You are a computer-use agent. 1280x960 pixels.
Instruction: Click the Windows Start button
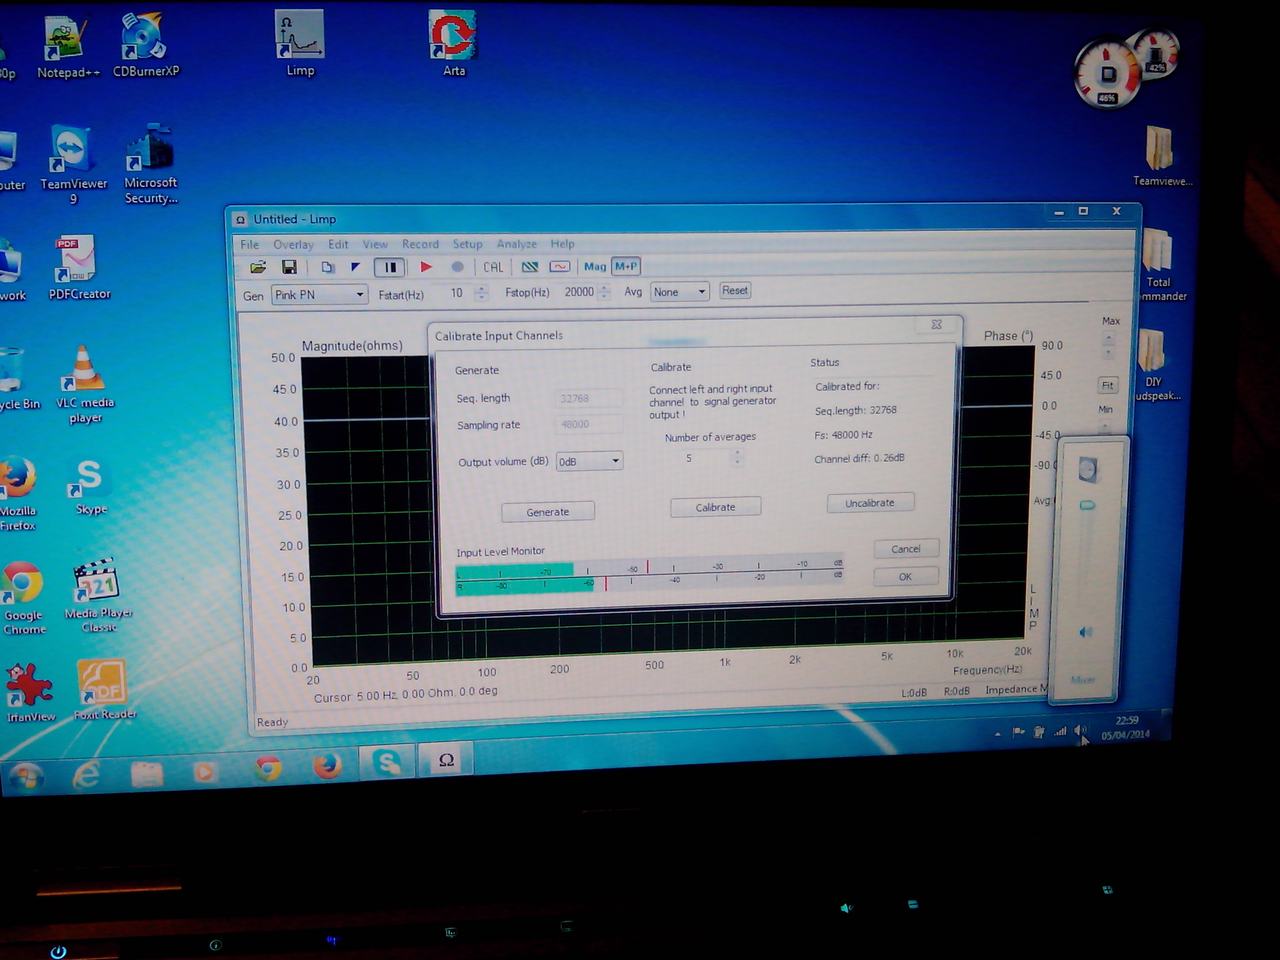pyautogui.click(x=25, y=775)
